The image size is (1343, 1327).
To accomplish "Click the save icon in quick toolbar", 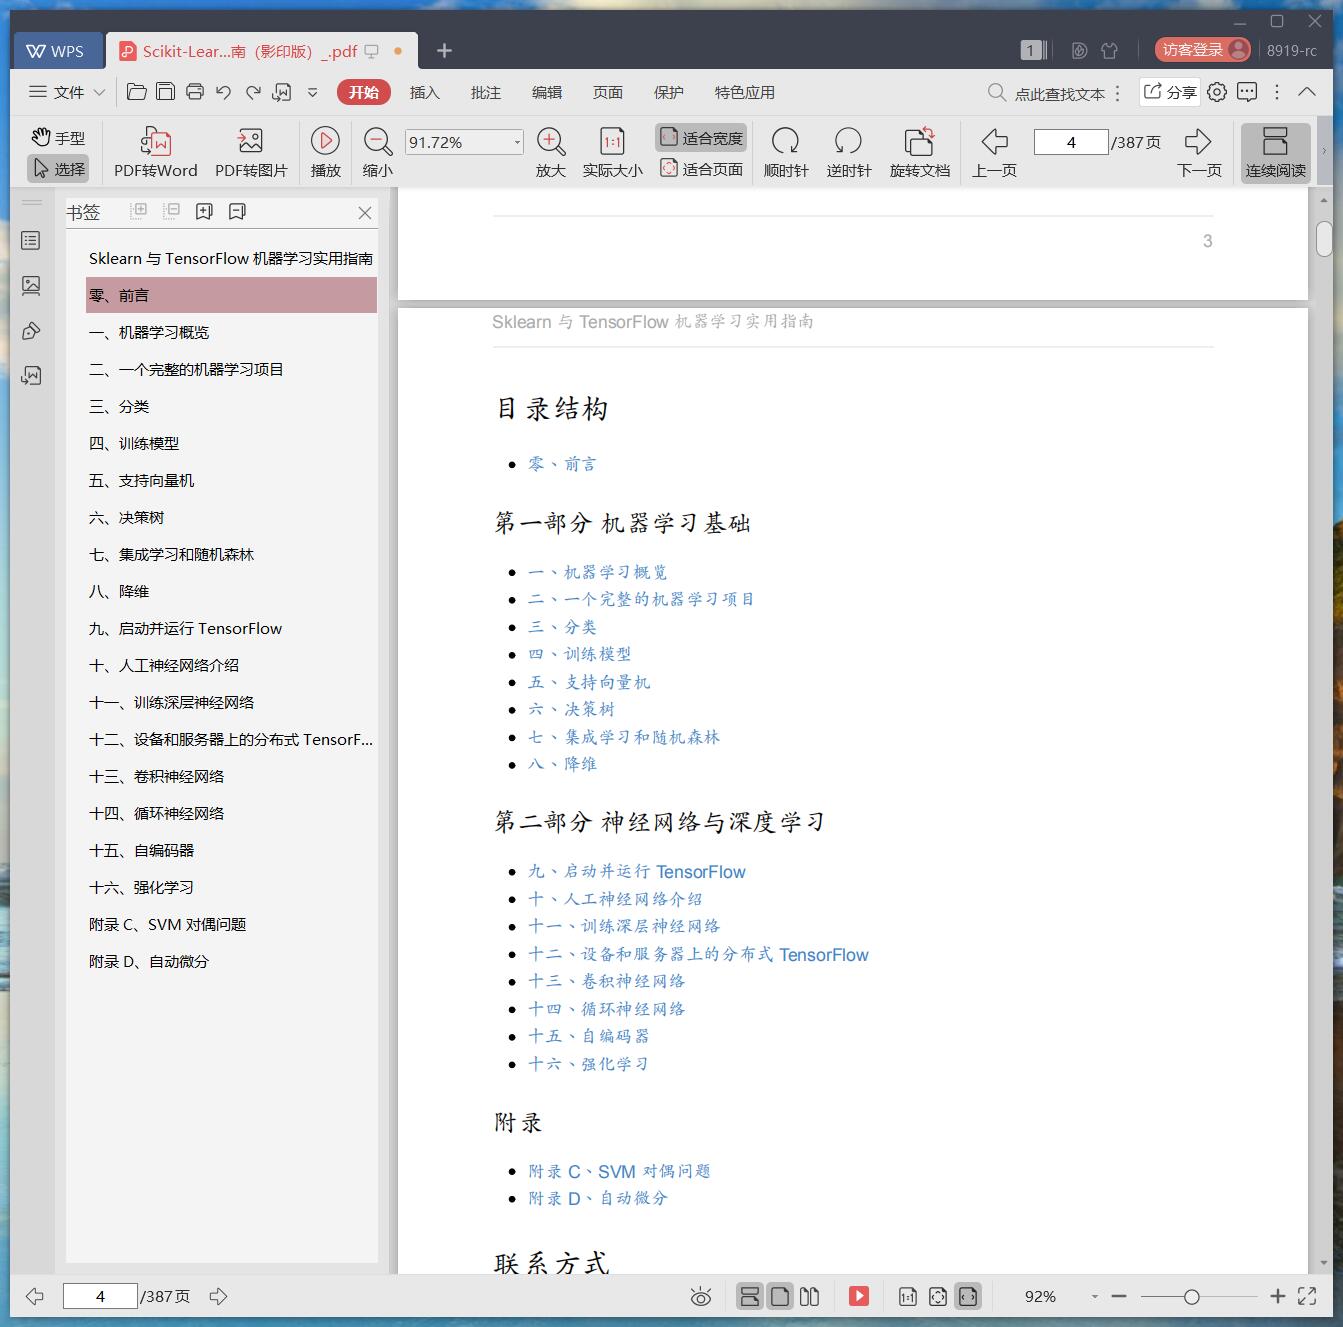I will [x=166, y=92].
